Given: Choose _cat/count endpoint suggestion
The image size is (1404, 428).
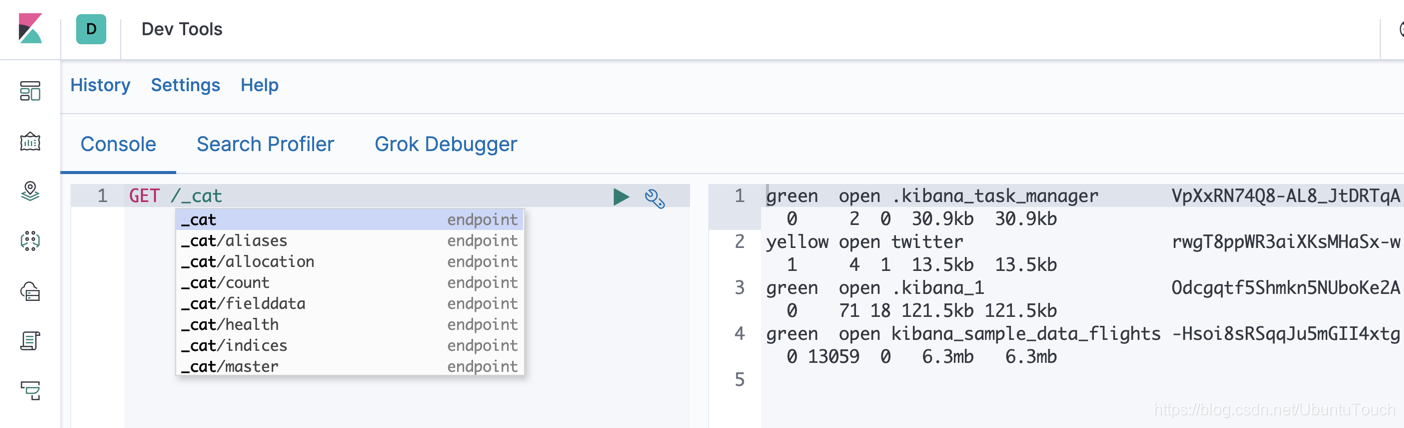Looking at the screenshot, I should (350, 282).
